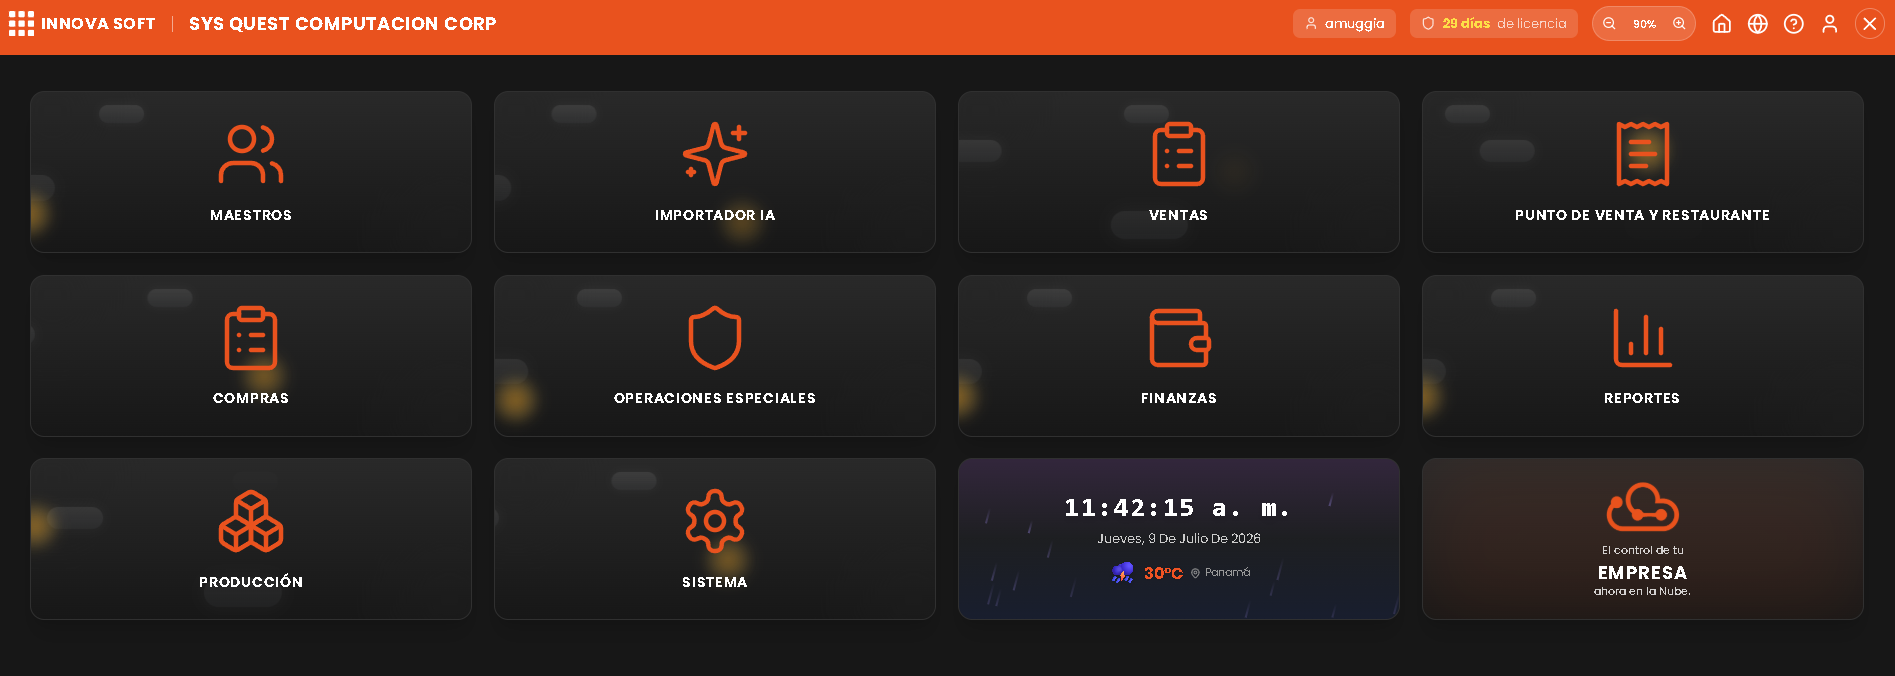Open the Finanzas wallet icon
1895x676 pixels.
(1179, 338)
